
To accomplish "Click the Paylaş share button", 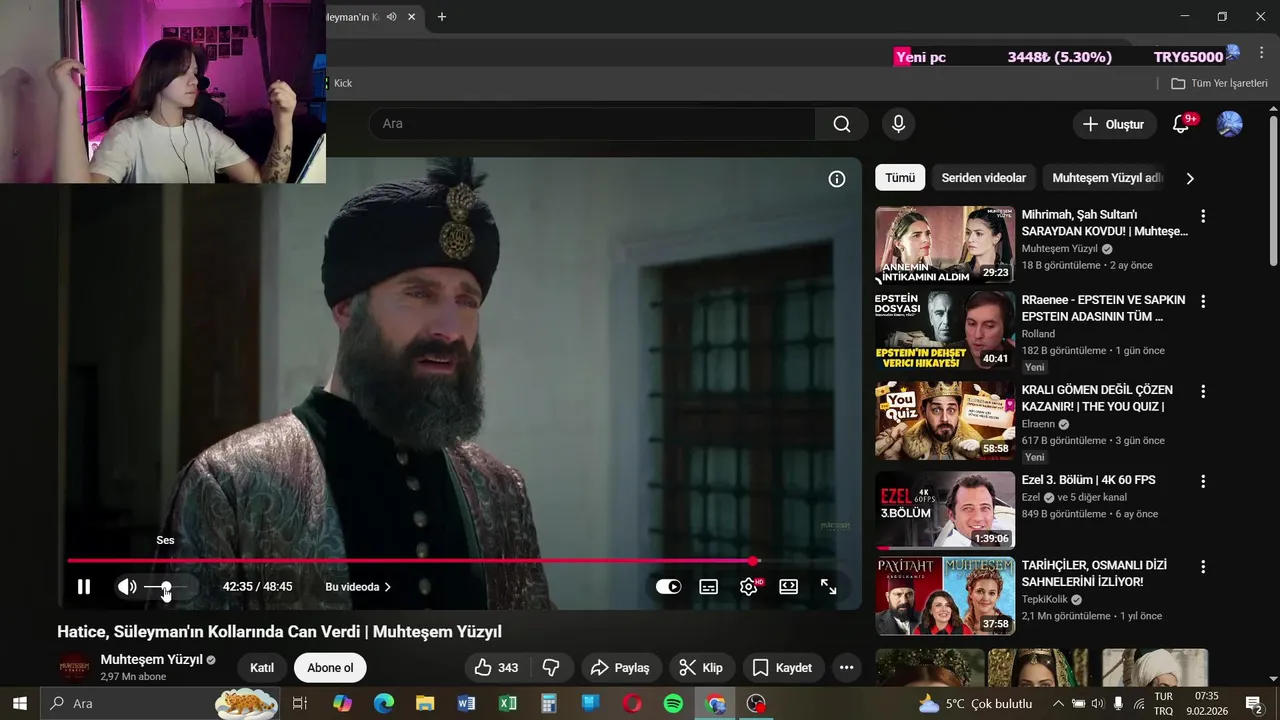I will click(620, 668).
